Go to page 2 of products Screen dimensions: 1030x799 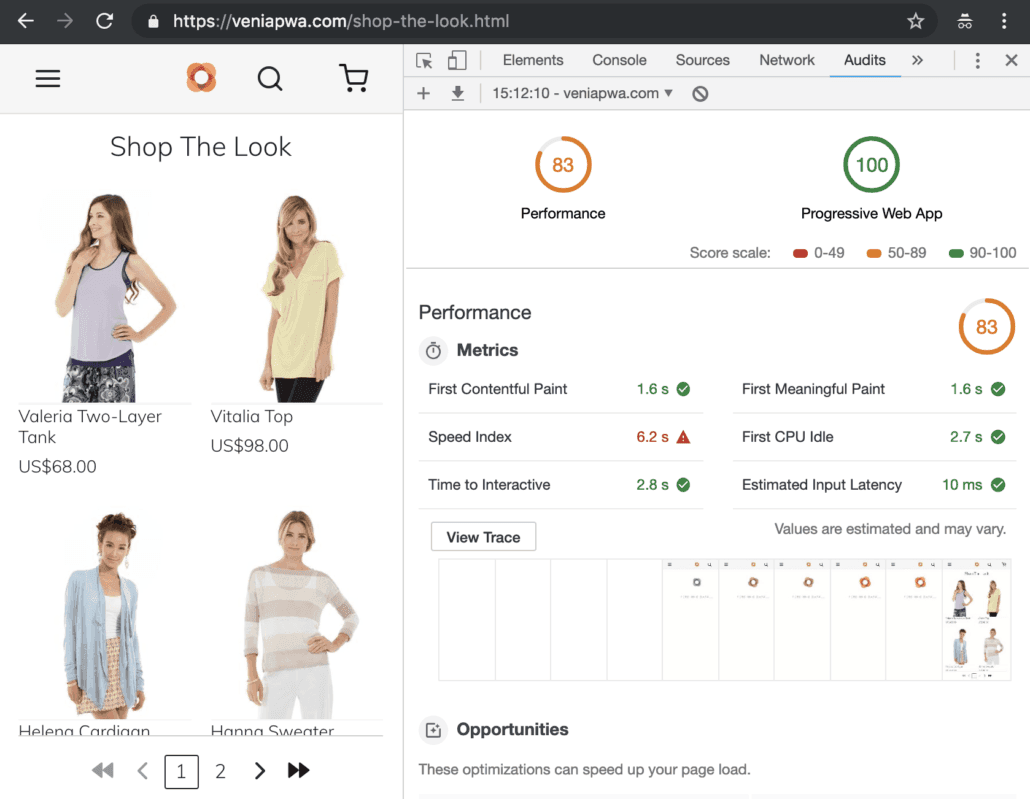click(221, 771)
